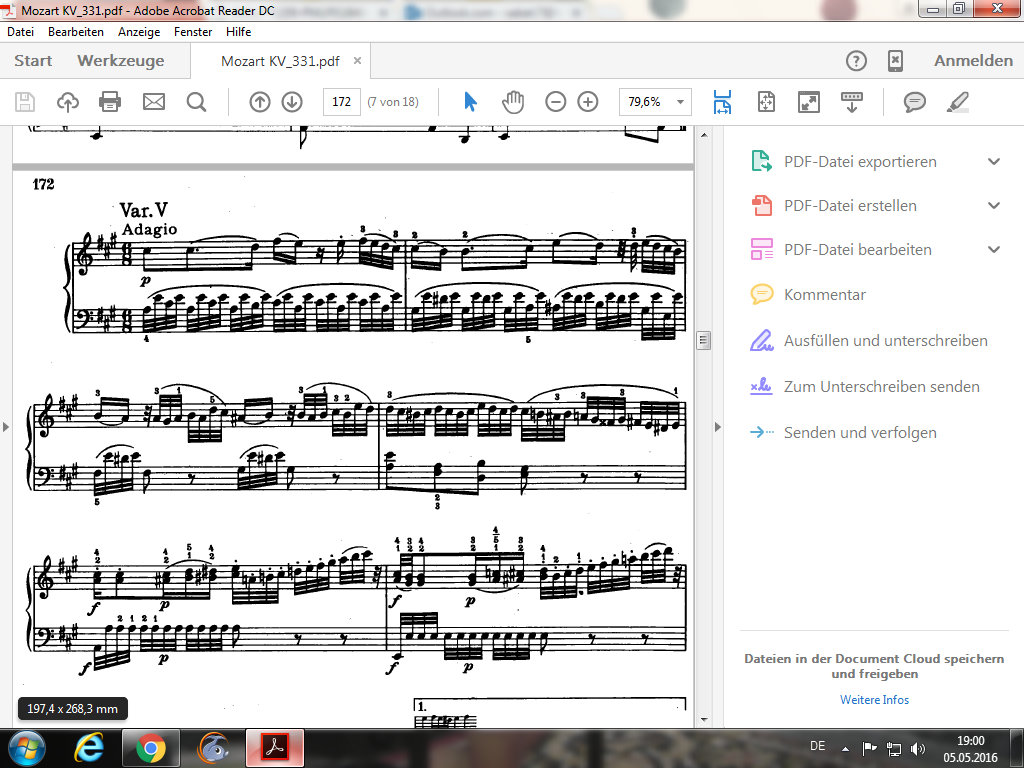Click the Senden und verfolgen arrow icon

pyautogui.click(x=761, y=432)
